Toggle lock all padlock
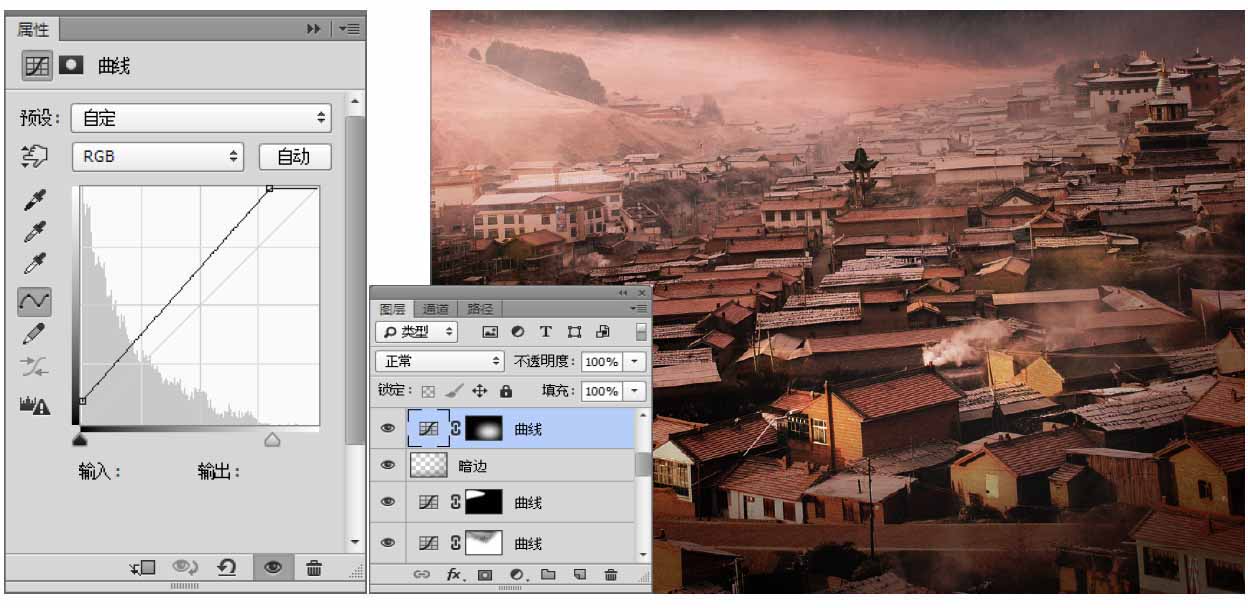 [506, 391]
